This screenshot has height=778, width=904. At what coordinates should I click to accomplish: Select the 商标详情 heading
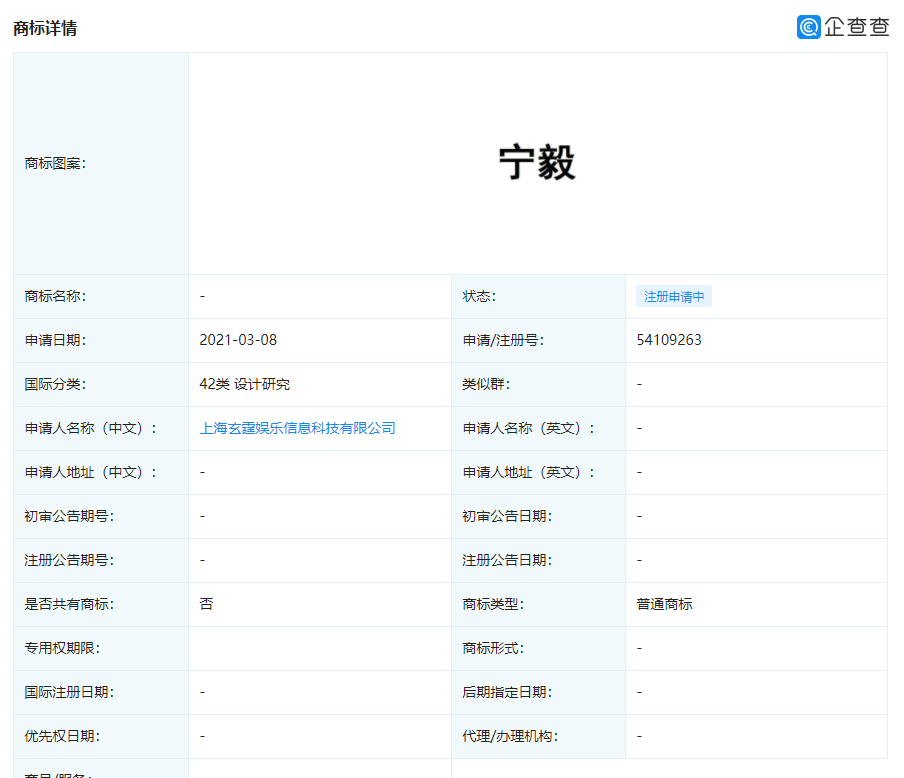pyautogui.click(x=45, y=28)
